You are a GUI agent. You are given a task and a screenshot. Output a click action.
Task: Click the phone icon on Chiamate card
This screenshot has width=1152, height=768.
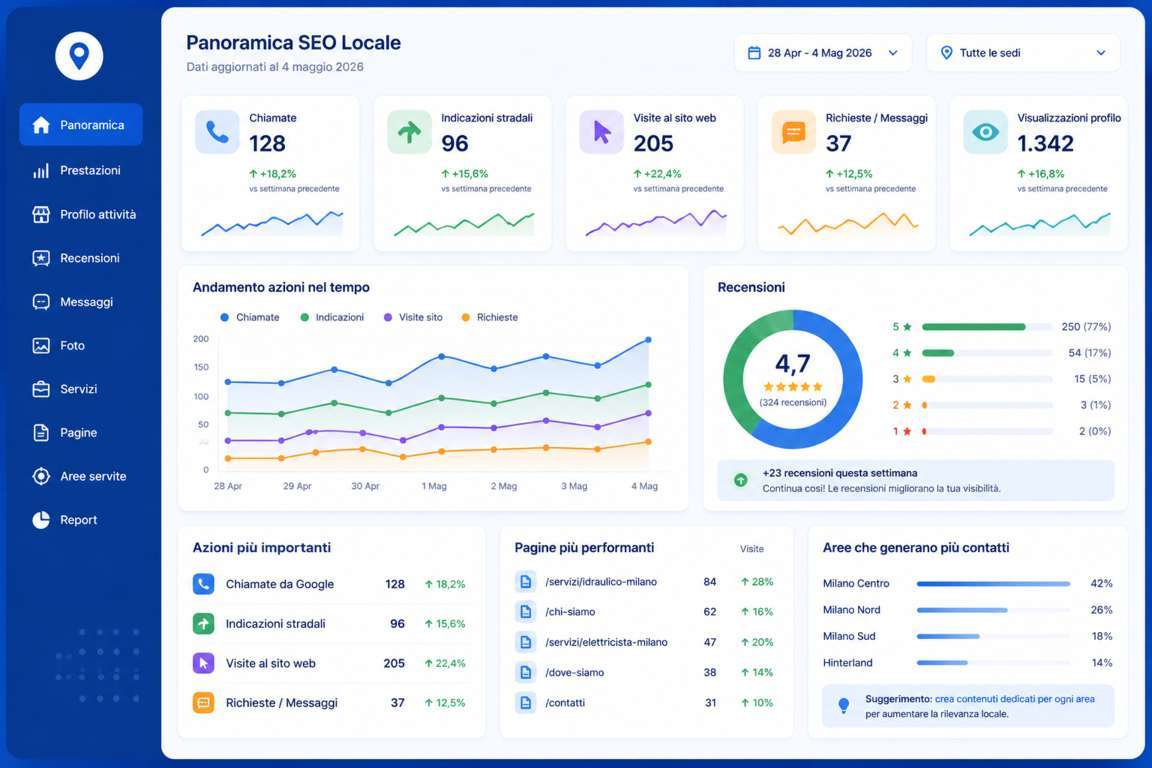coord(217,132)
